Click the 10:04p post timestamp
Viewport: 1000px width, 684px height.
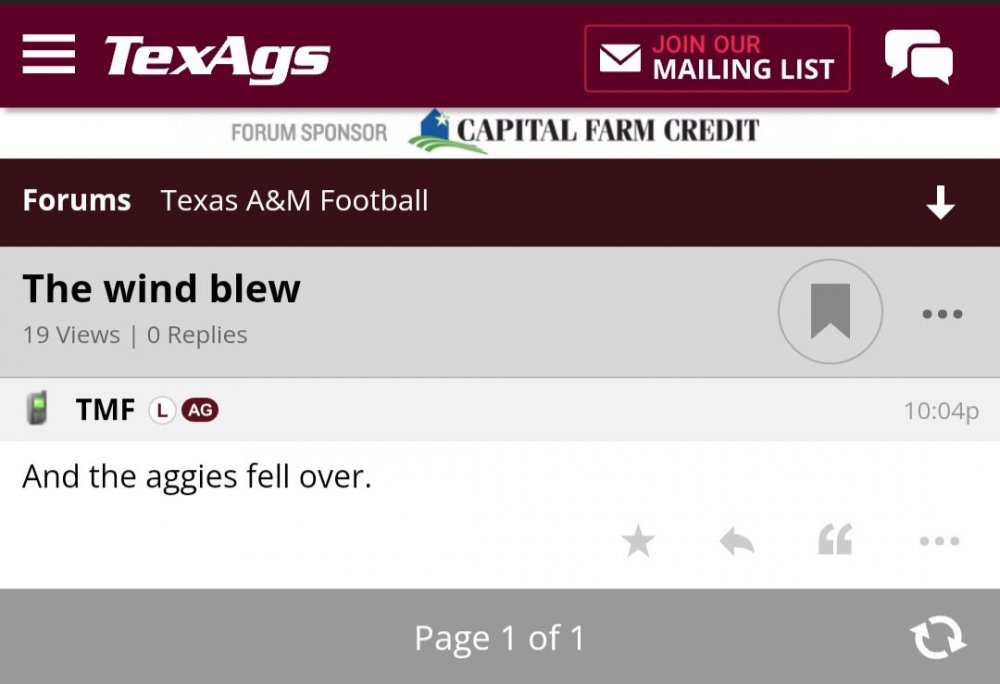940,411
